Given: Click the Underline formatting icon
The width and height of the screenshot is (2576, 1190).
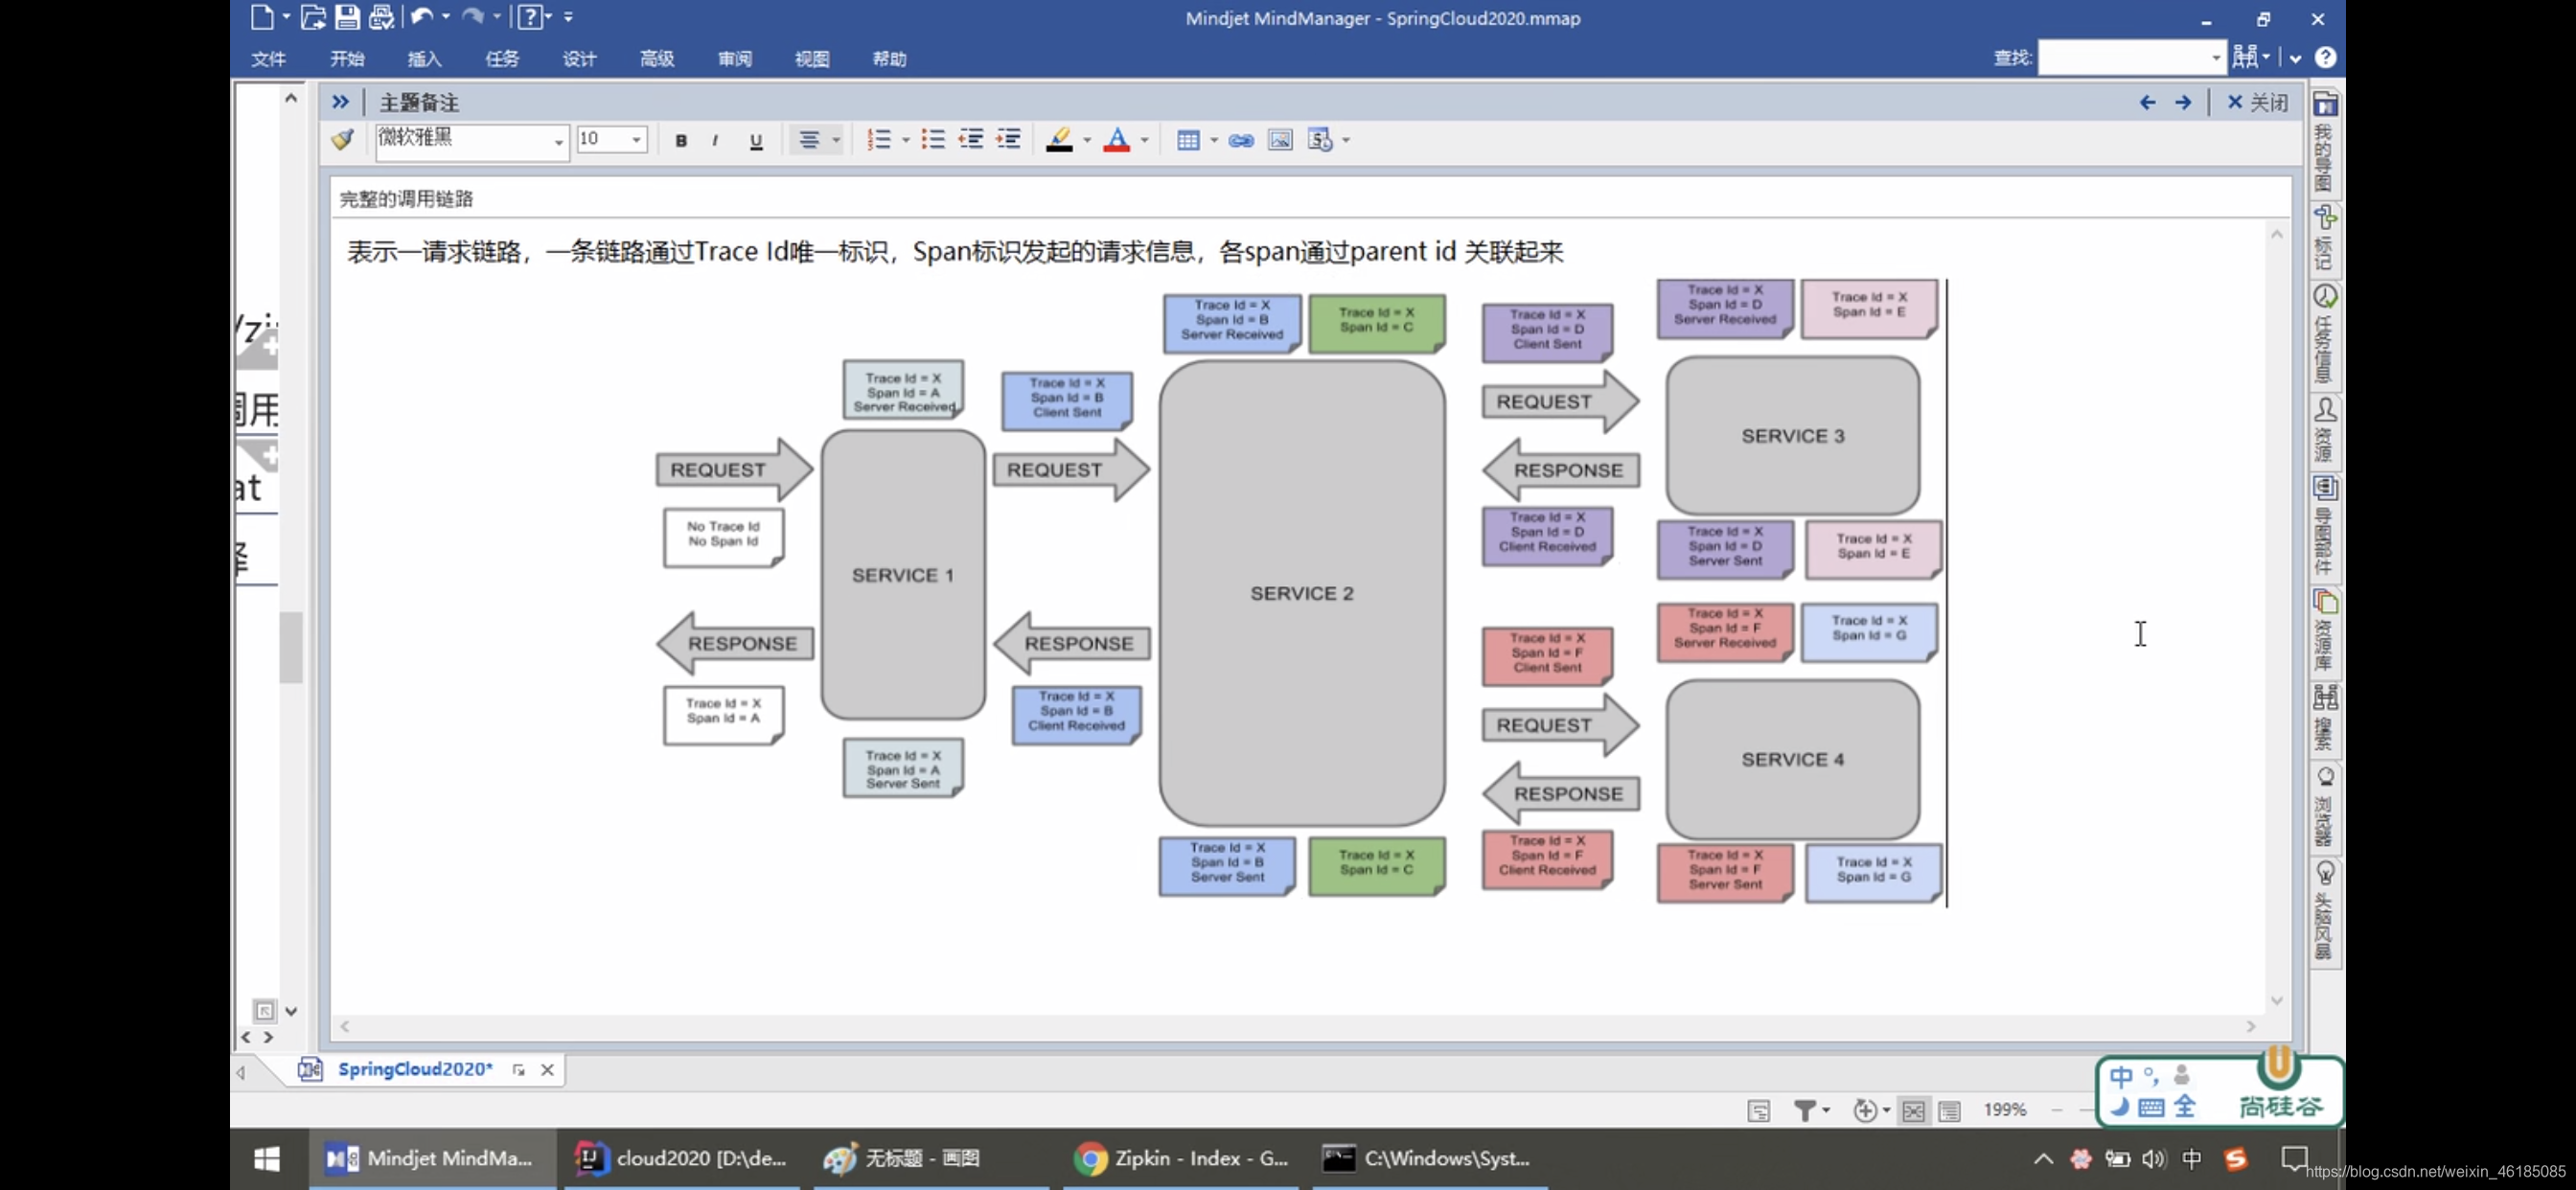Looking at the screenshot, I should point(756,140).
